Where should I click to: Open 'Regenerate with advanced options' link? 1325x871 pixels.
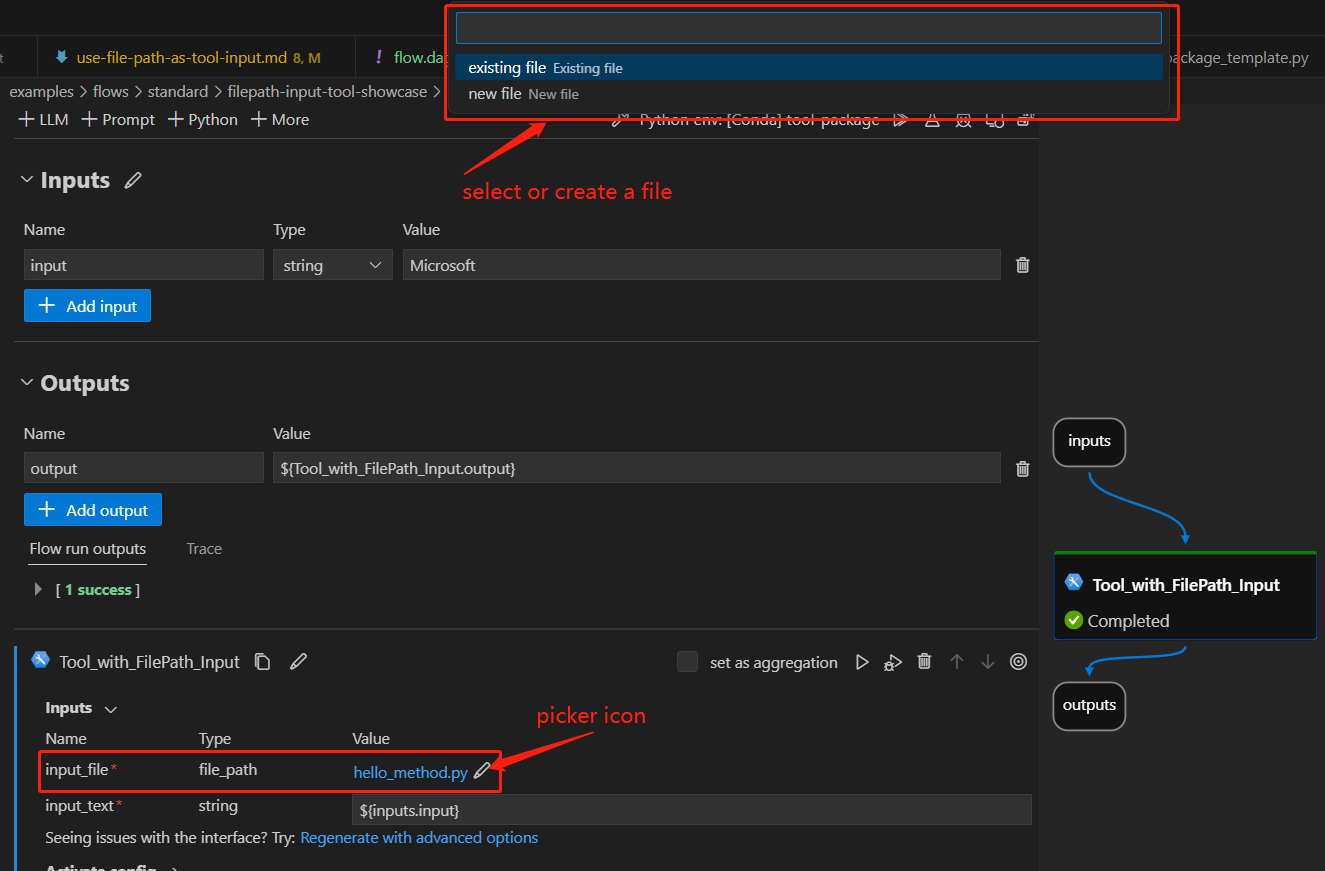[x=419, y=838]
